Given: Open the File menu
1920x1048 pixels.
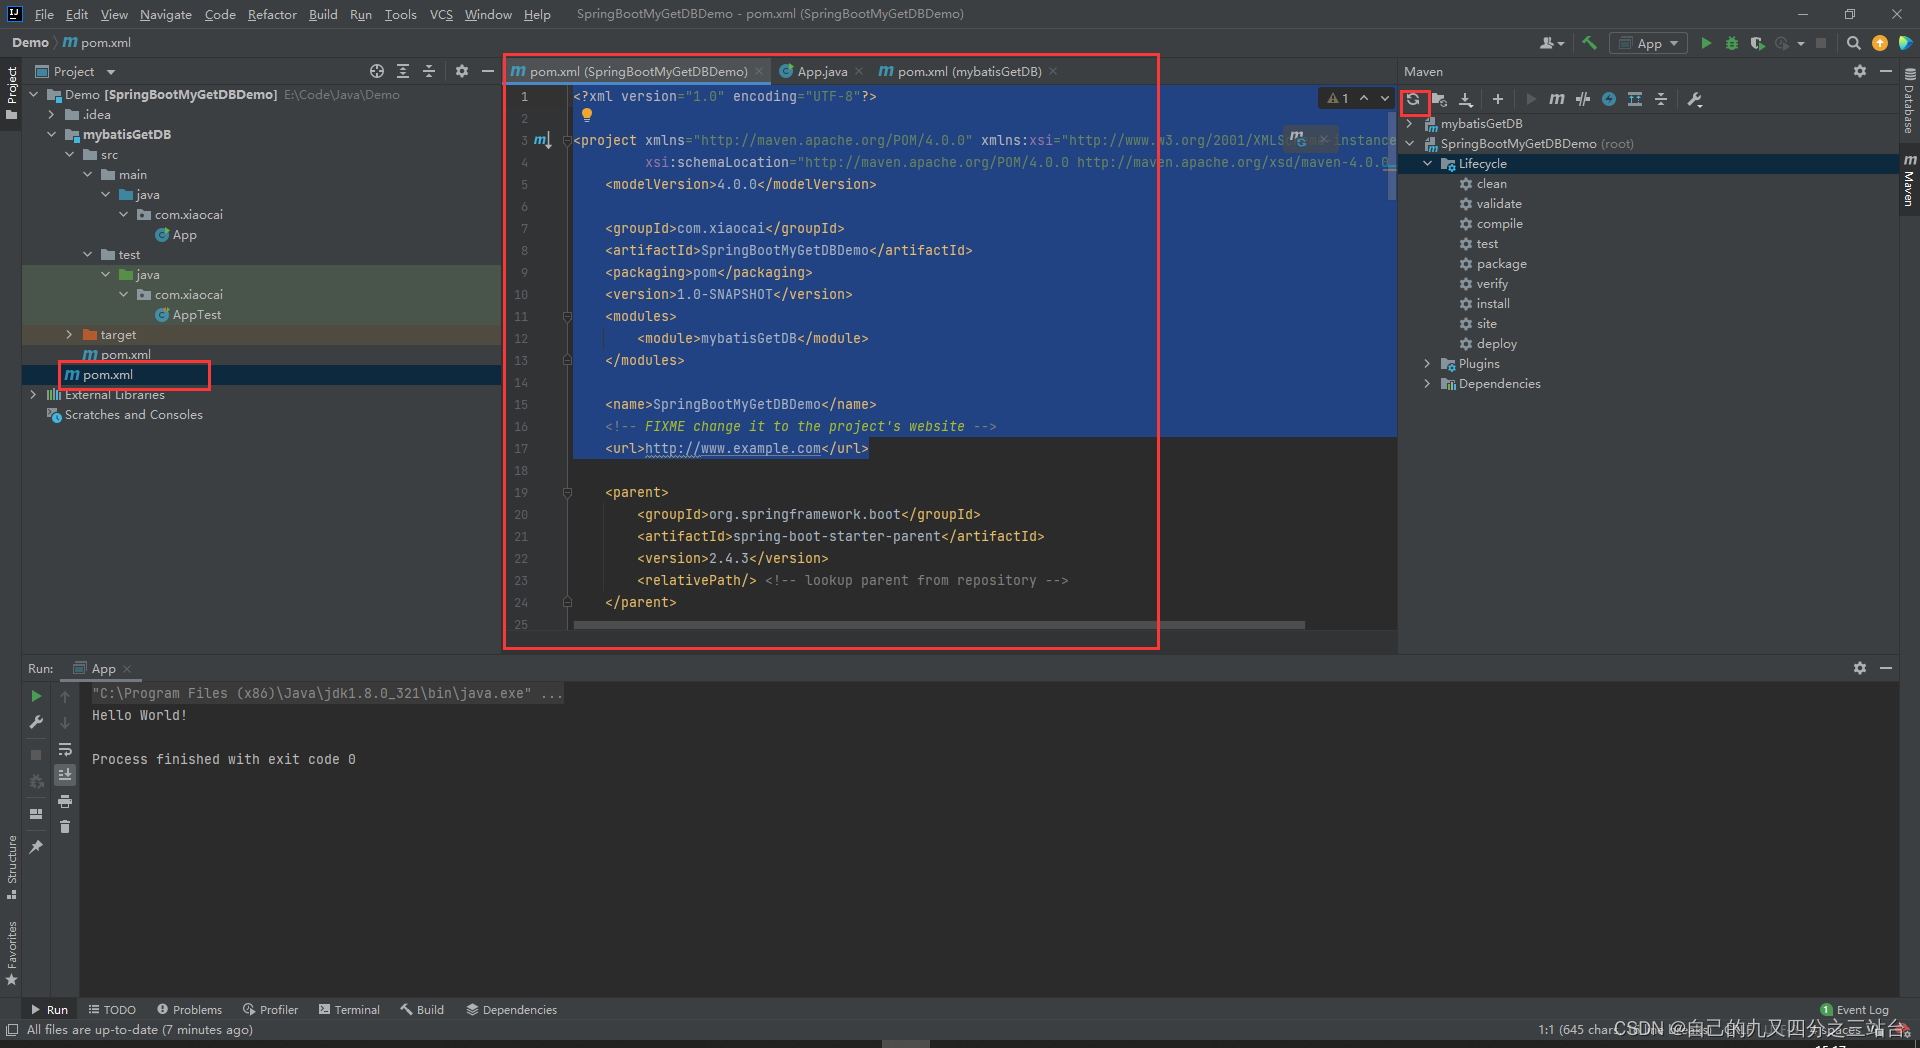Looking at the screenshot, I should (x=44, y=14).
